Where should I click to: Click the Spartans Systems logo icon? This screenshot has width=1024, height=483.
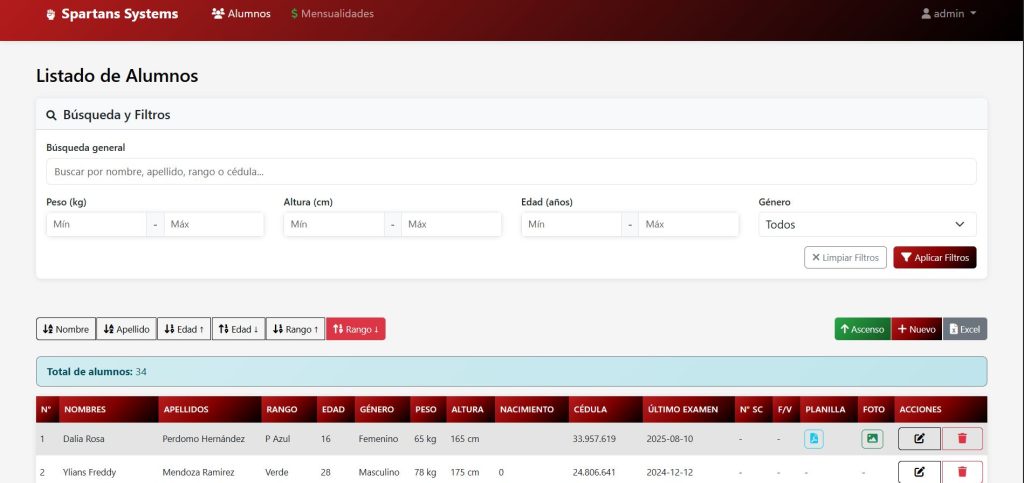pos(51,15)
